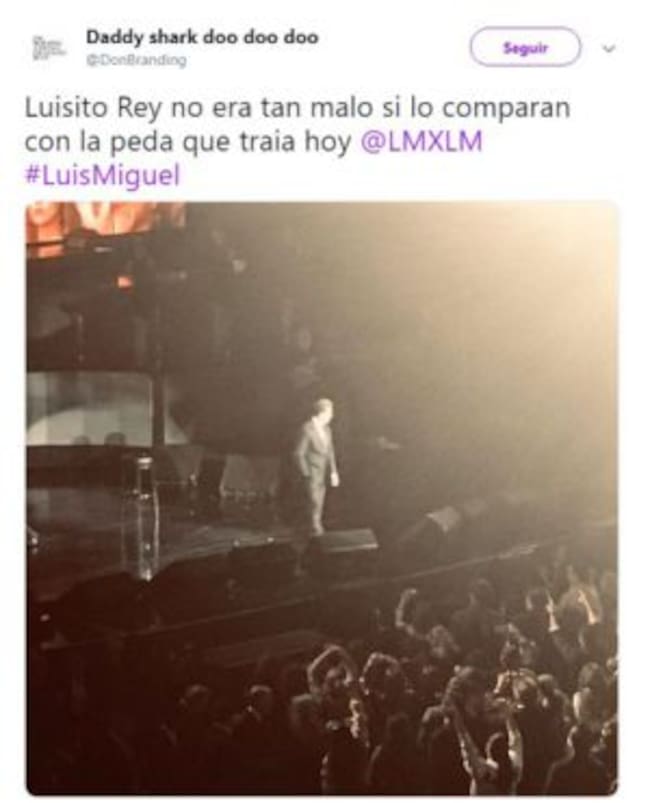Click the words Luisito Rey in the tweet

click(x=93, y=109)
